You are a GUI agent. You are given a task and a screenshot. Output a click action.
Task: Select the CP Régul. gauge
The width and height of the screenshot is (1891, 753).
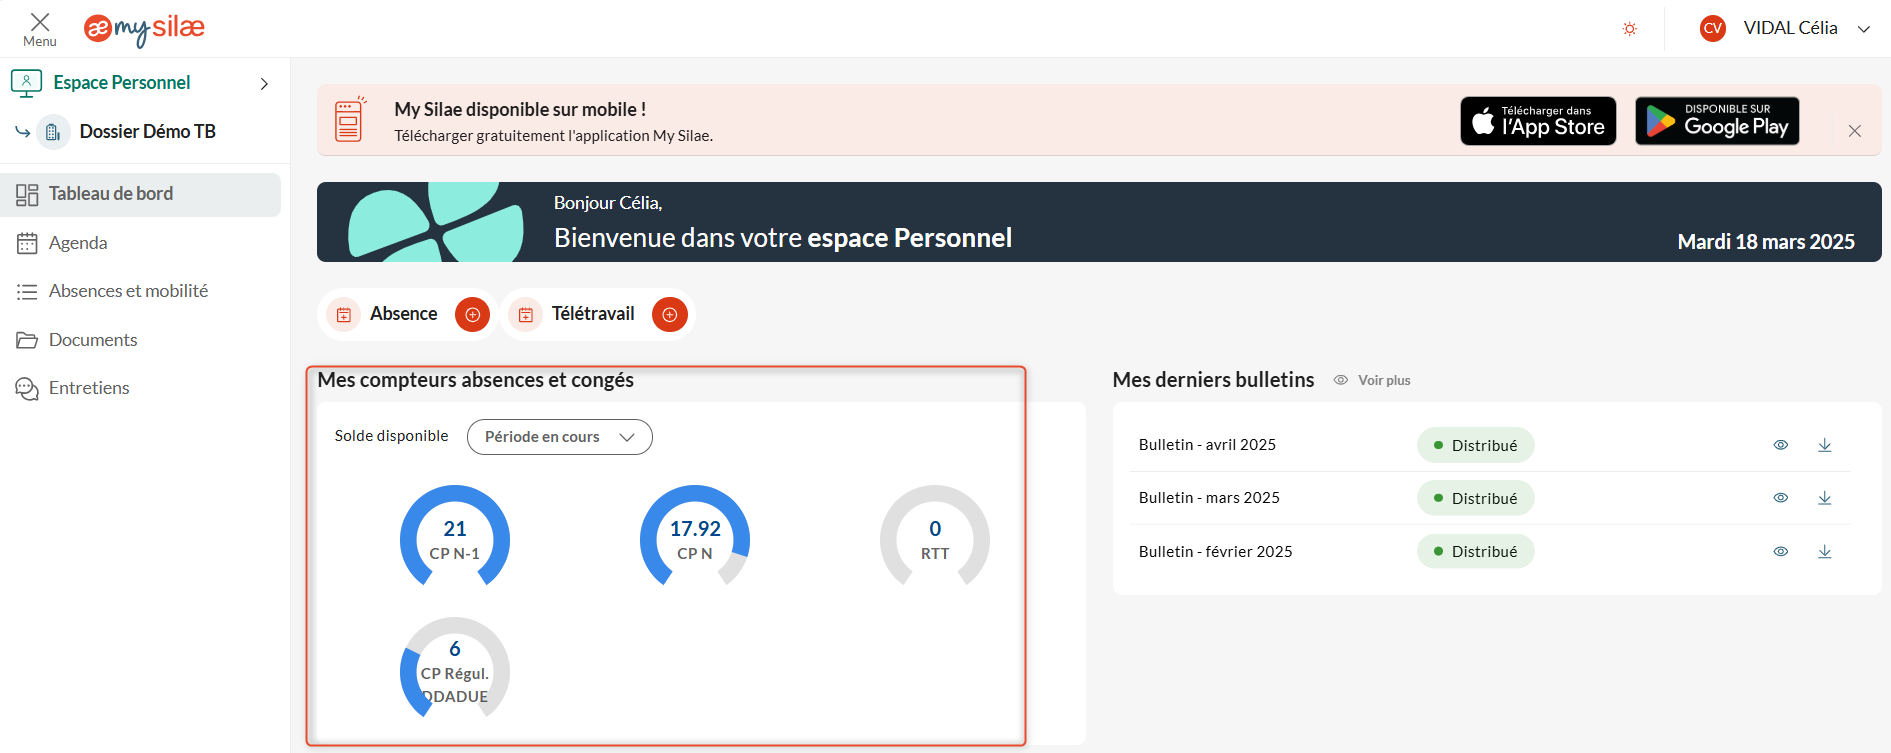click(455, 668)
